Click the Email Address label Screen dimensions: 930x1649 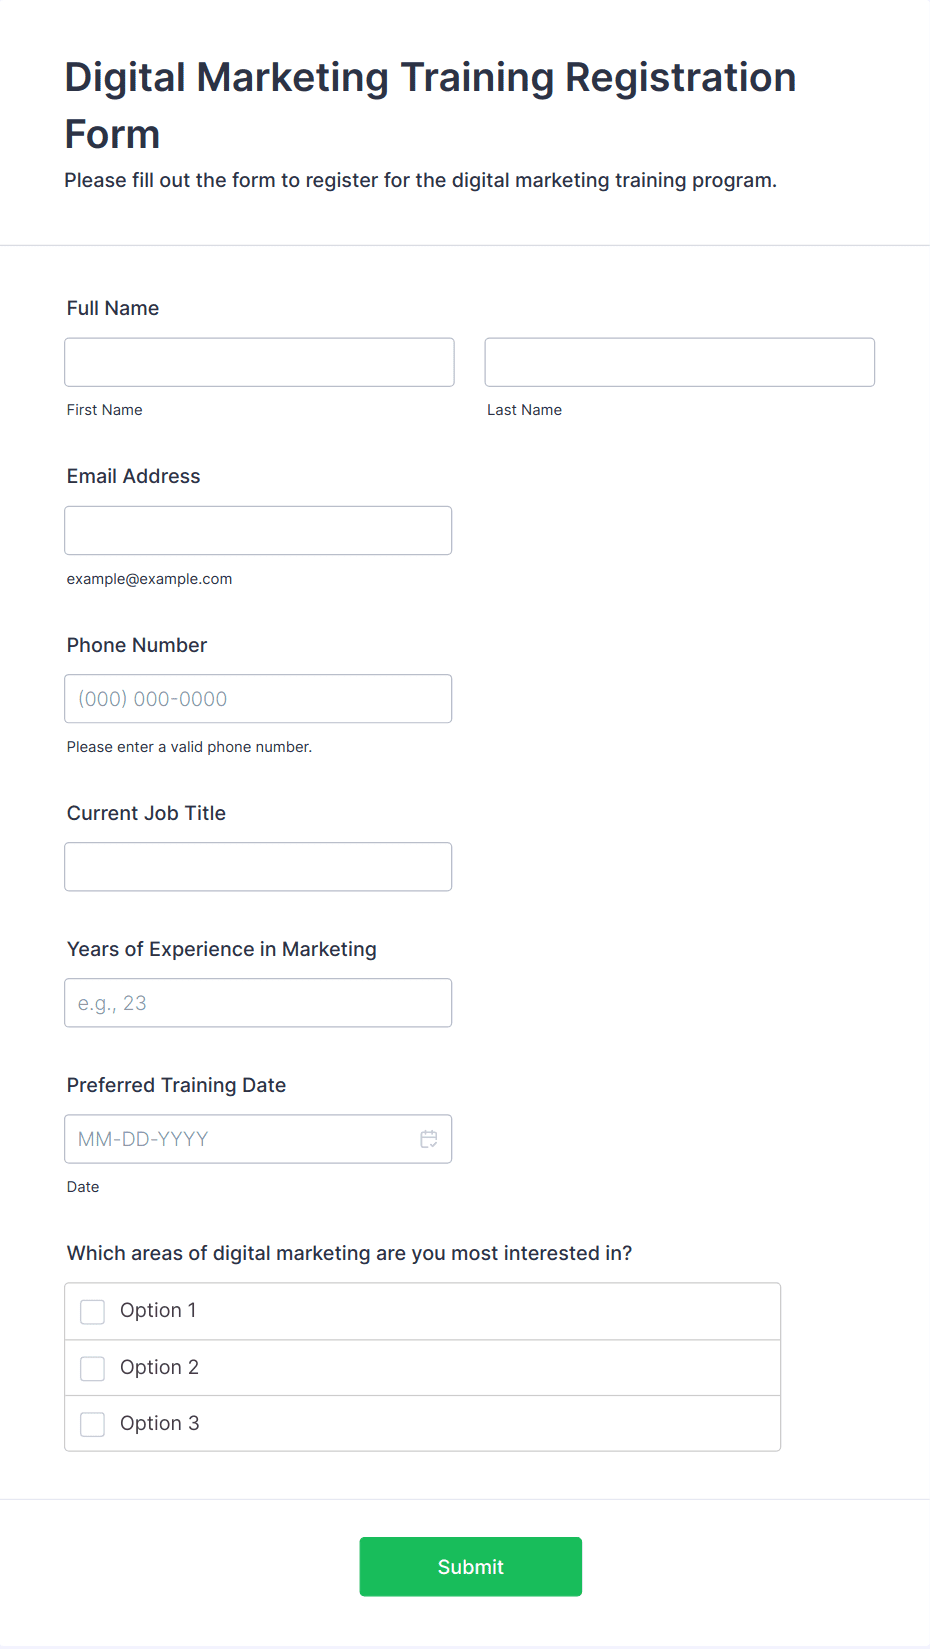(133, 476)
